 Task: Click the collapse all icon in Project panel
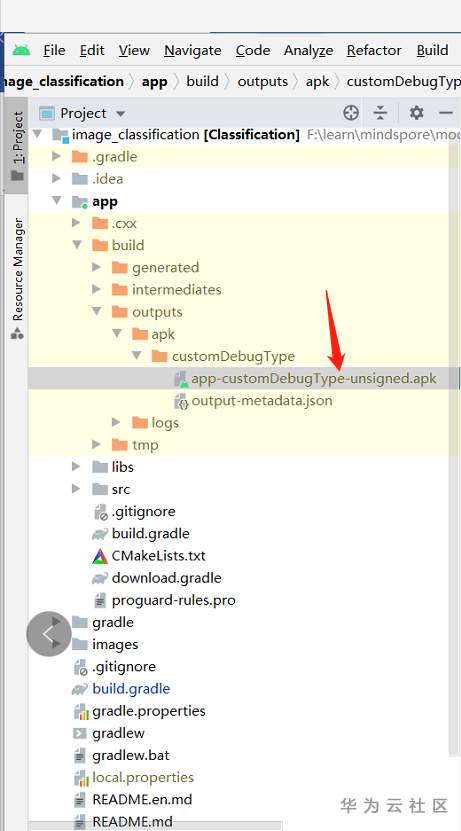point(380,113)
